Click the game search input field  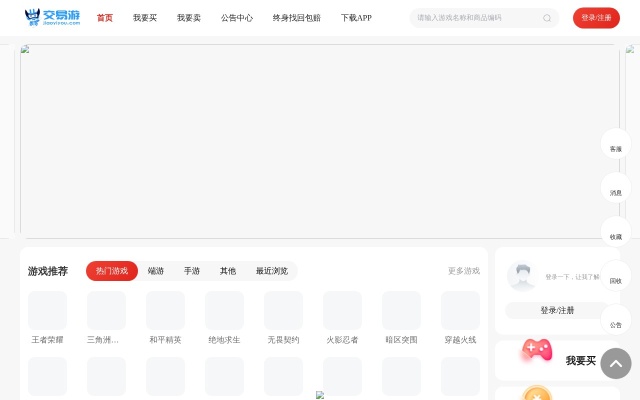tap(475, 18)
